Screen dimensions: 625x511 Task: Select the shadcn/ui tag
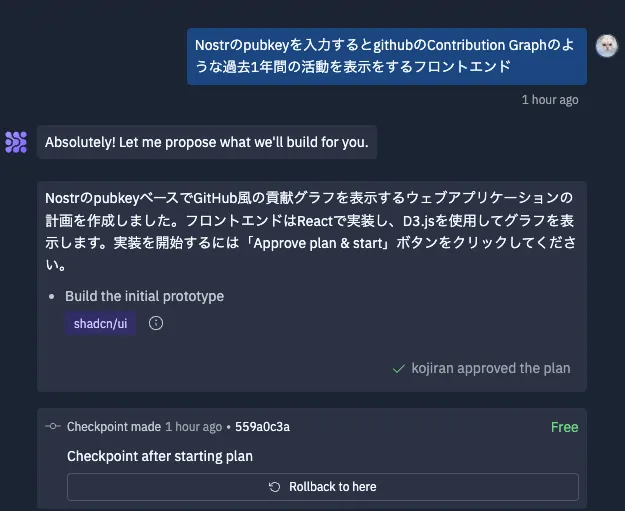click(x=100, y=323)
